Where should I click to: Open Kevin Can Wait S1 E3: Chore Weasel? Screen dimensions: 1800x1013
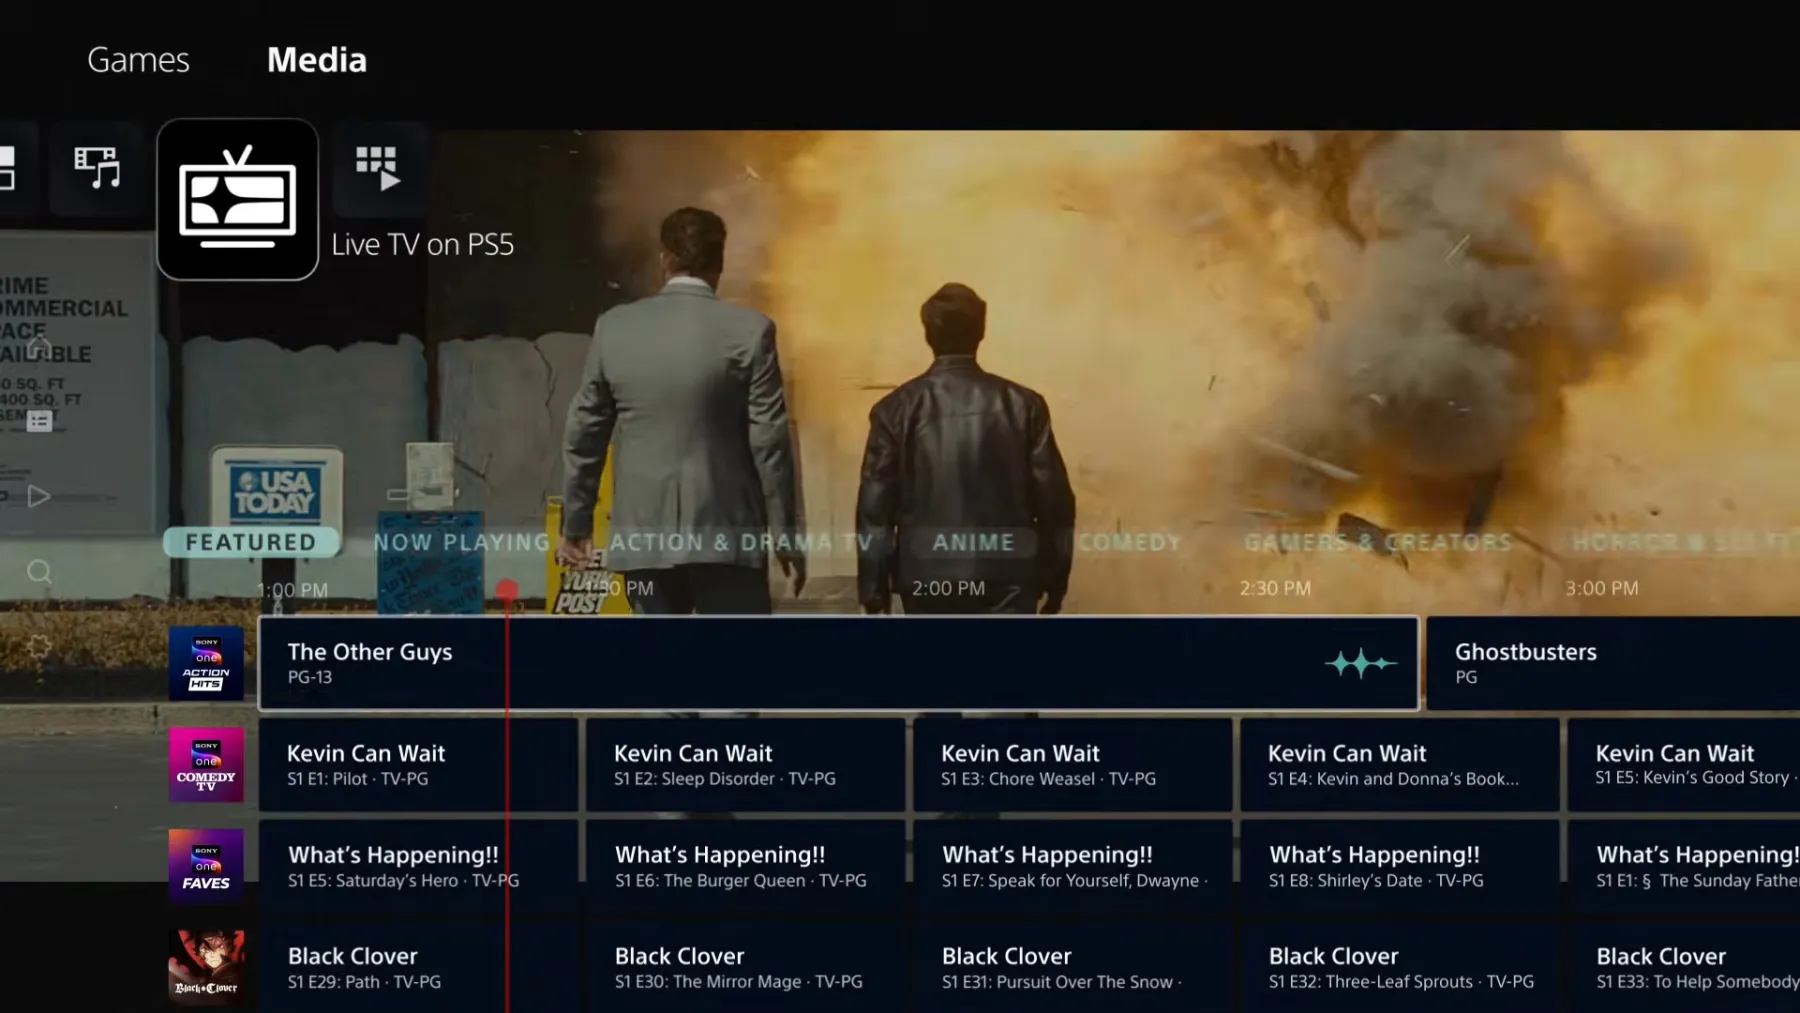pyautogui.click(x=1072, y=765)
